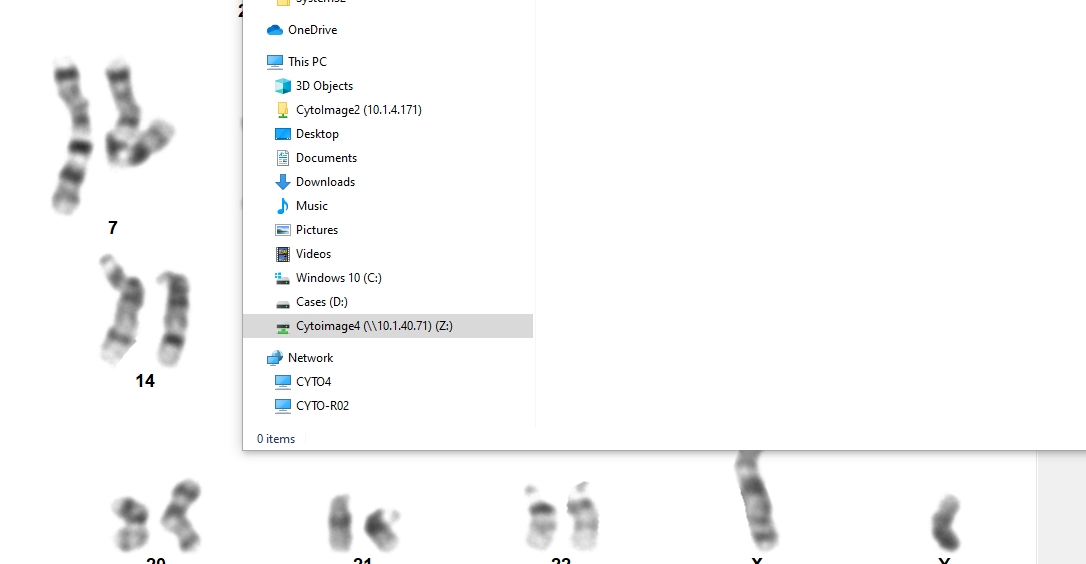Image resolution: width=1086 pixels, height=564 pixels.
Task: Click the chromosome 21 pair
Action: tap(363, 522)
